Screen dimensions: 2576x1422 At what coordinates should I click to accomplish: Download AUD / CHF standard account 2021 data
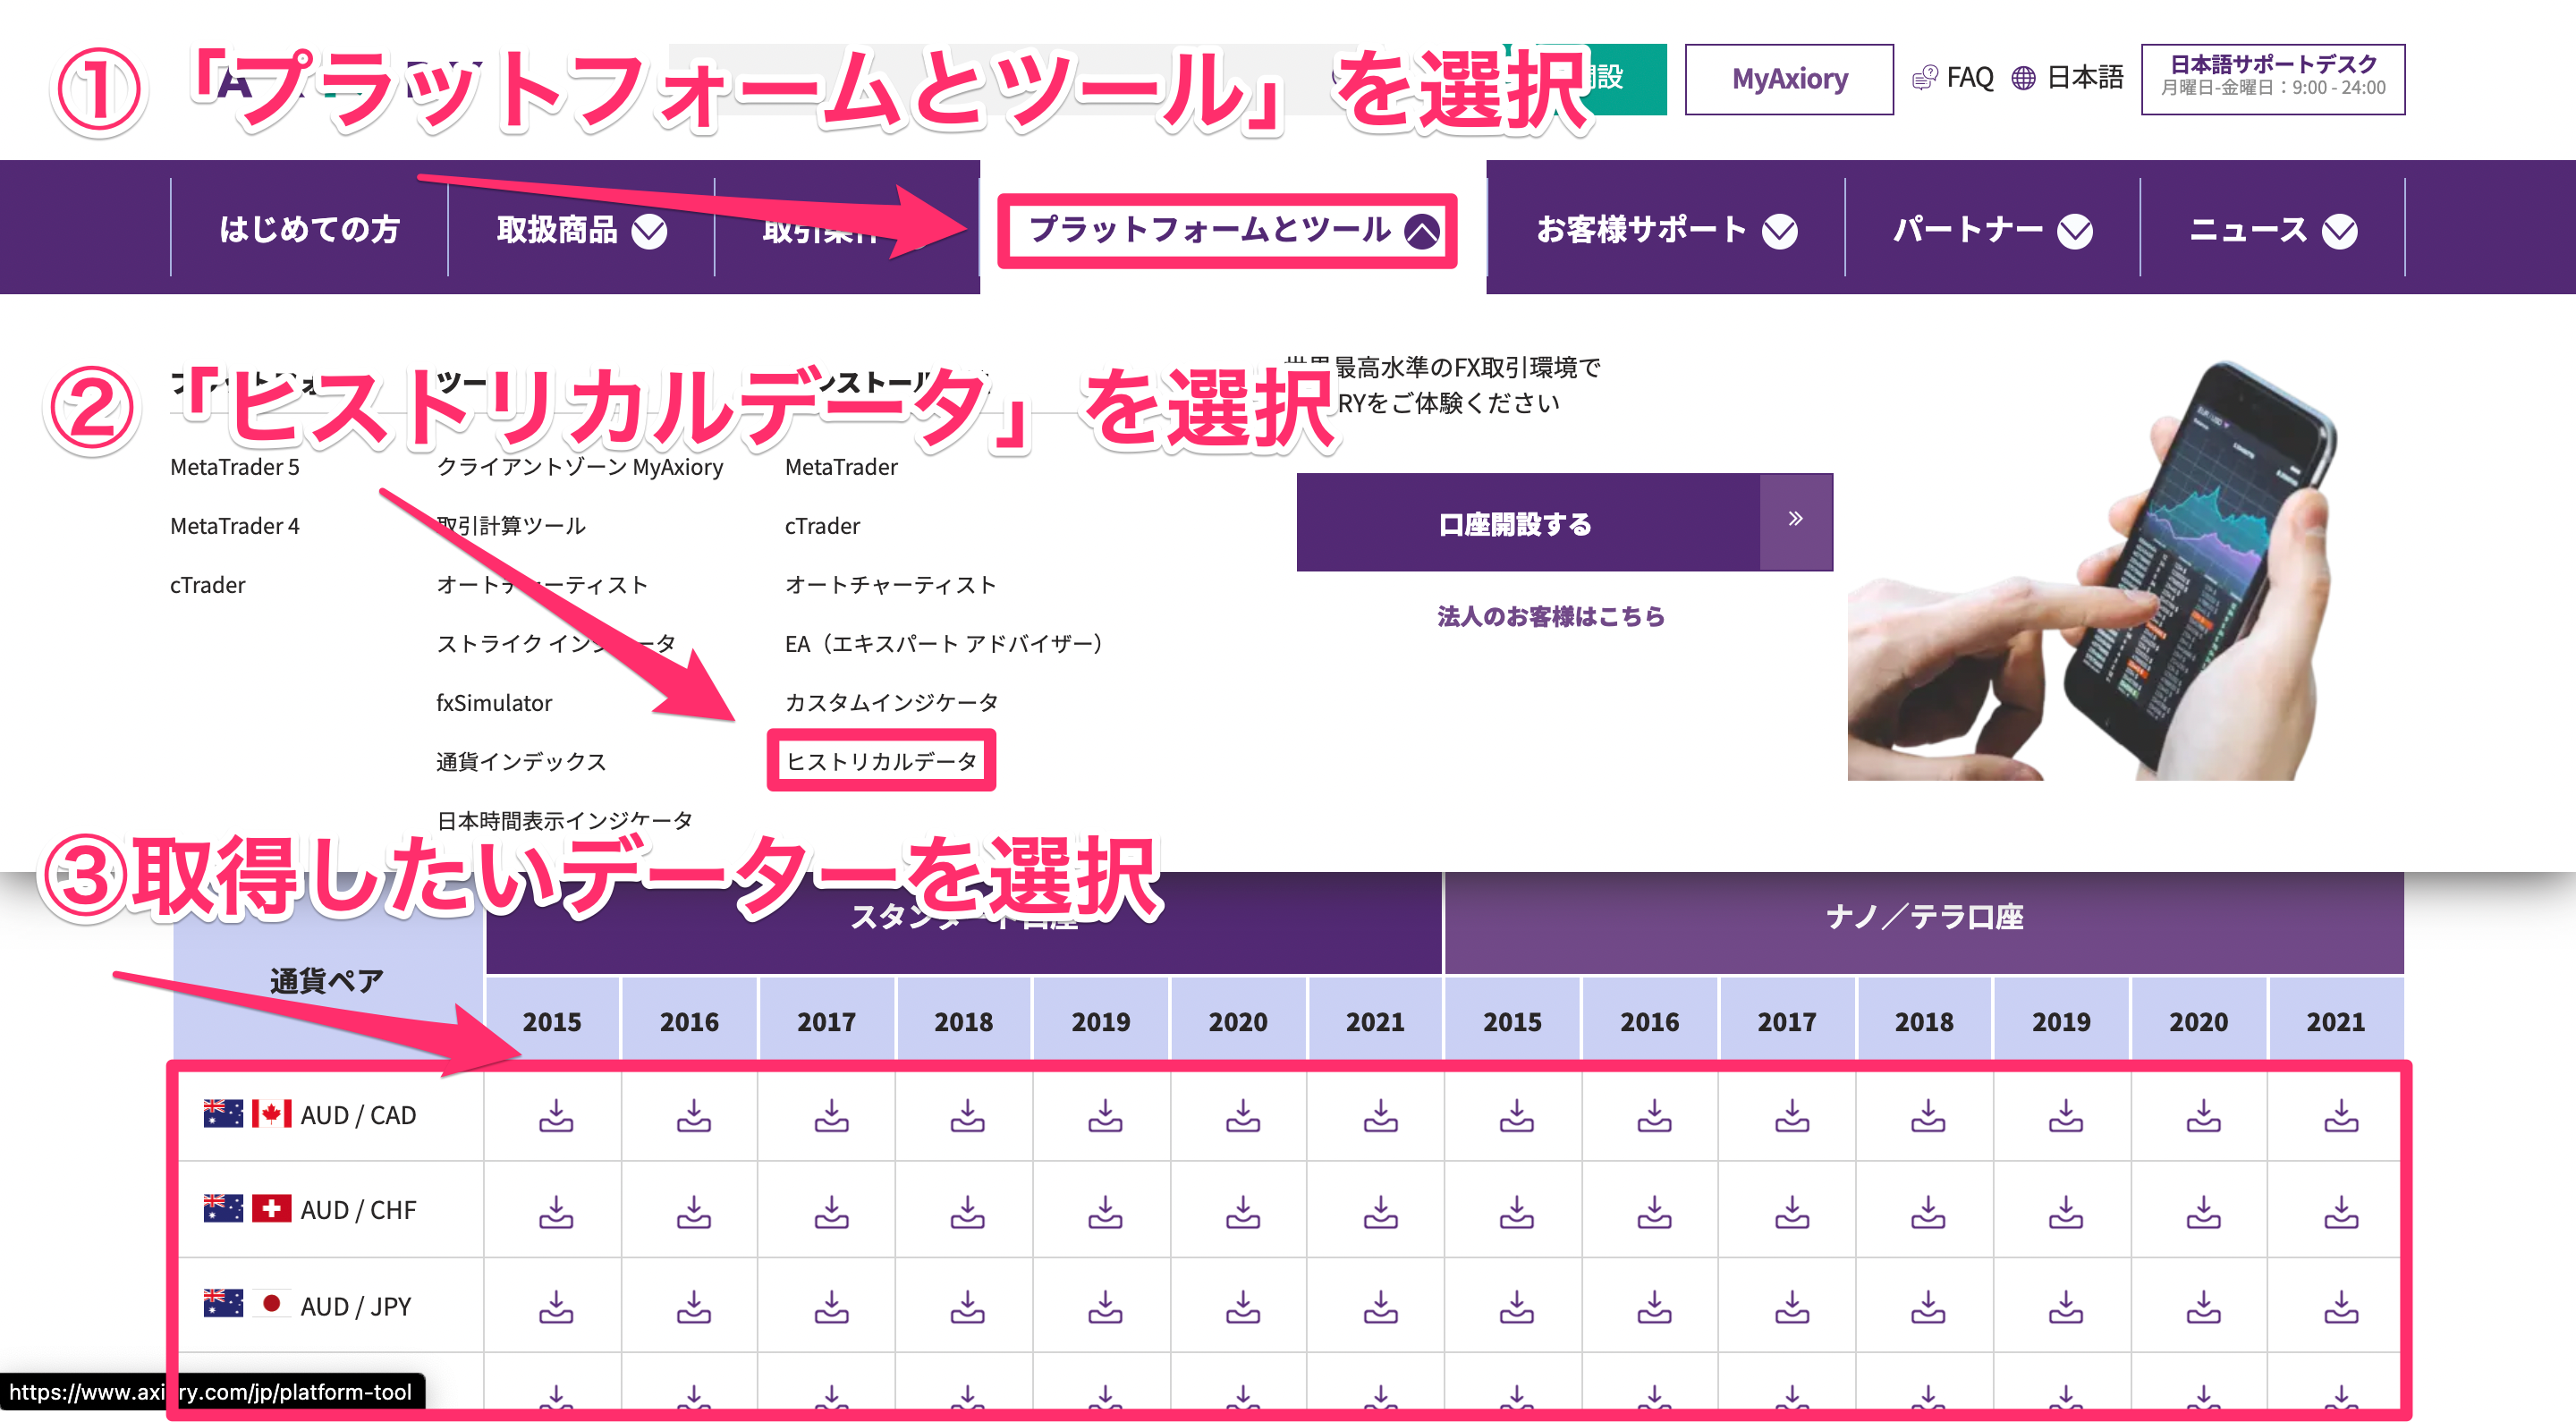click(x=1381, y=1211)
